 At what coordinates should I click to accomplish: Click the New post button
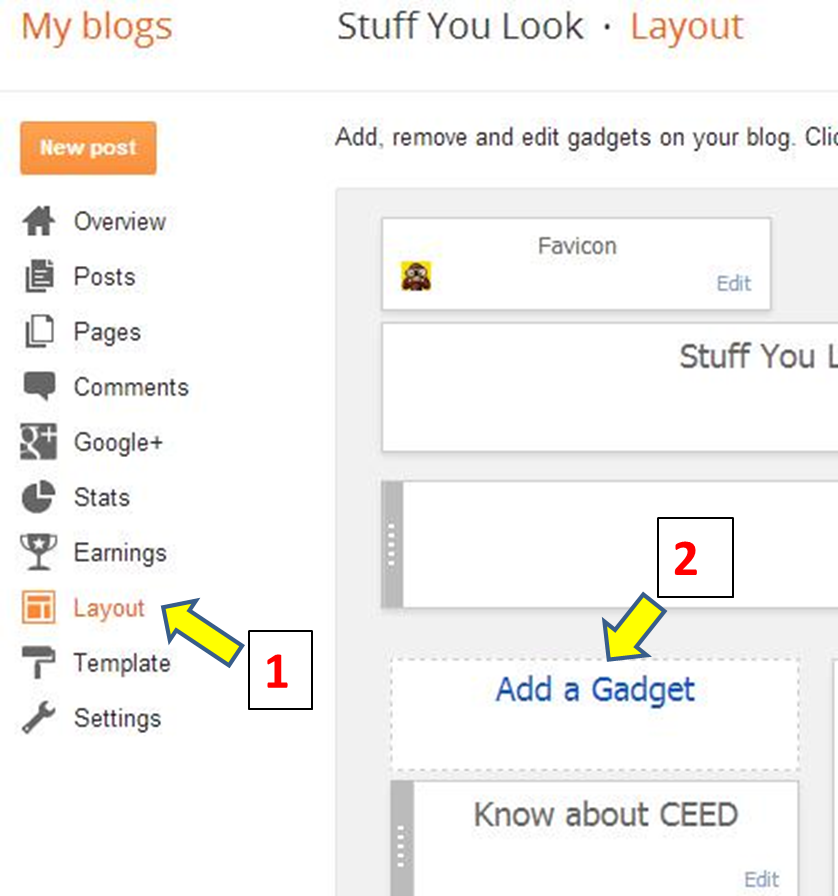click(88, 147)
